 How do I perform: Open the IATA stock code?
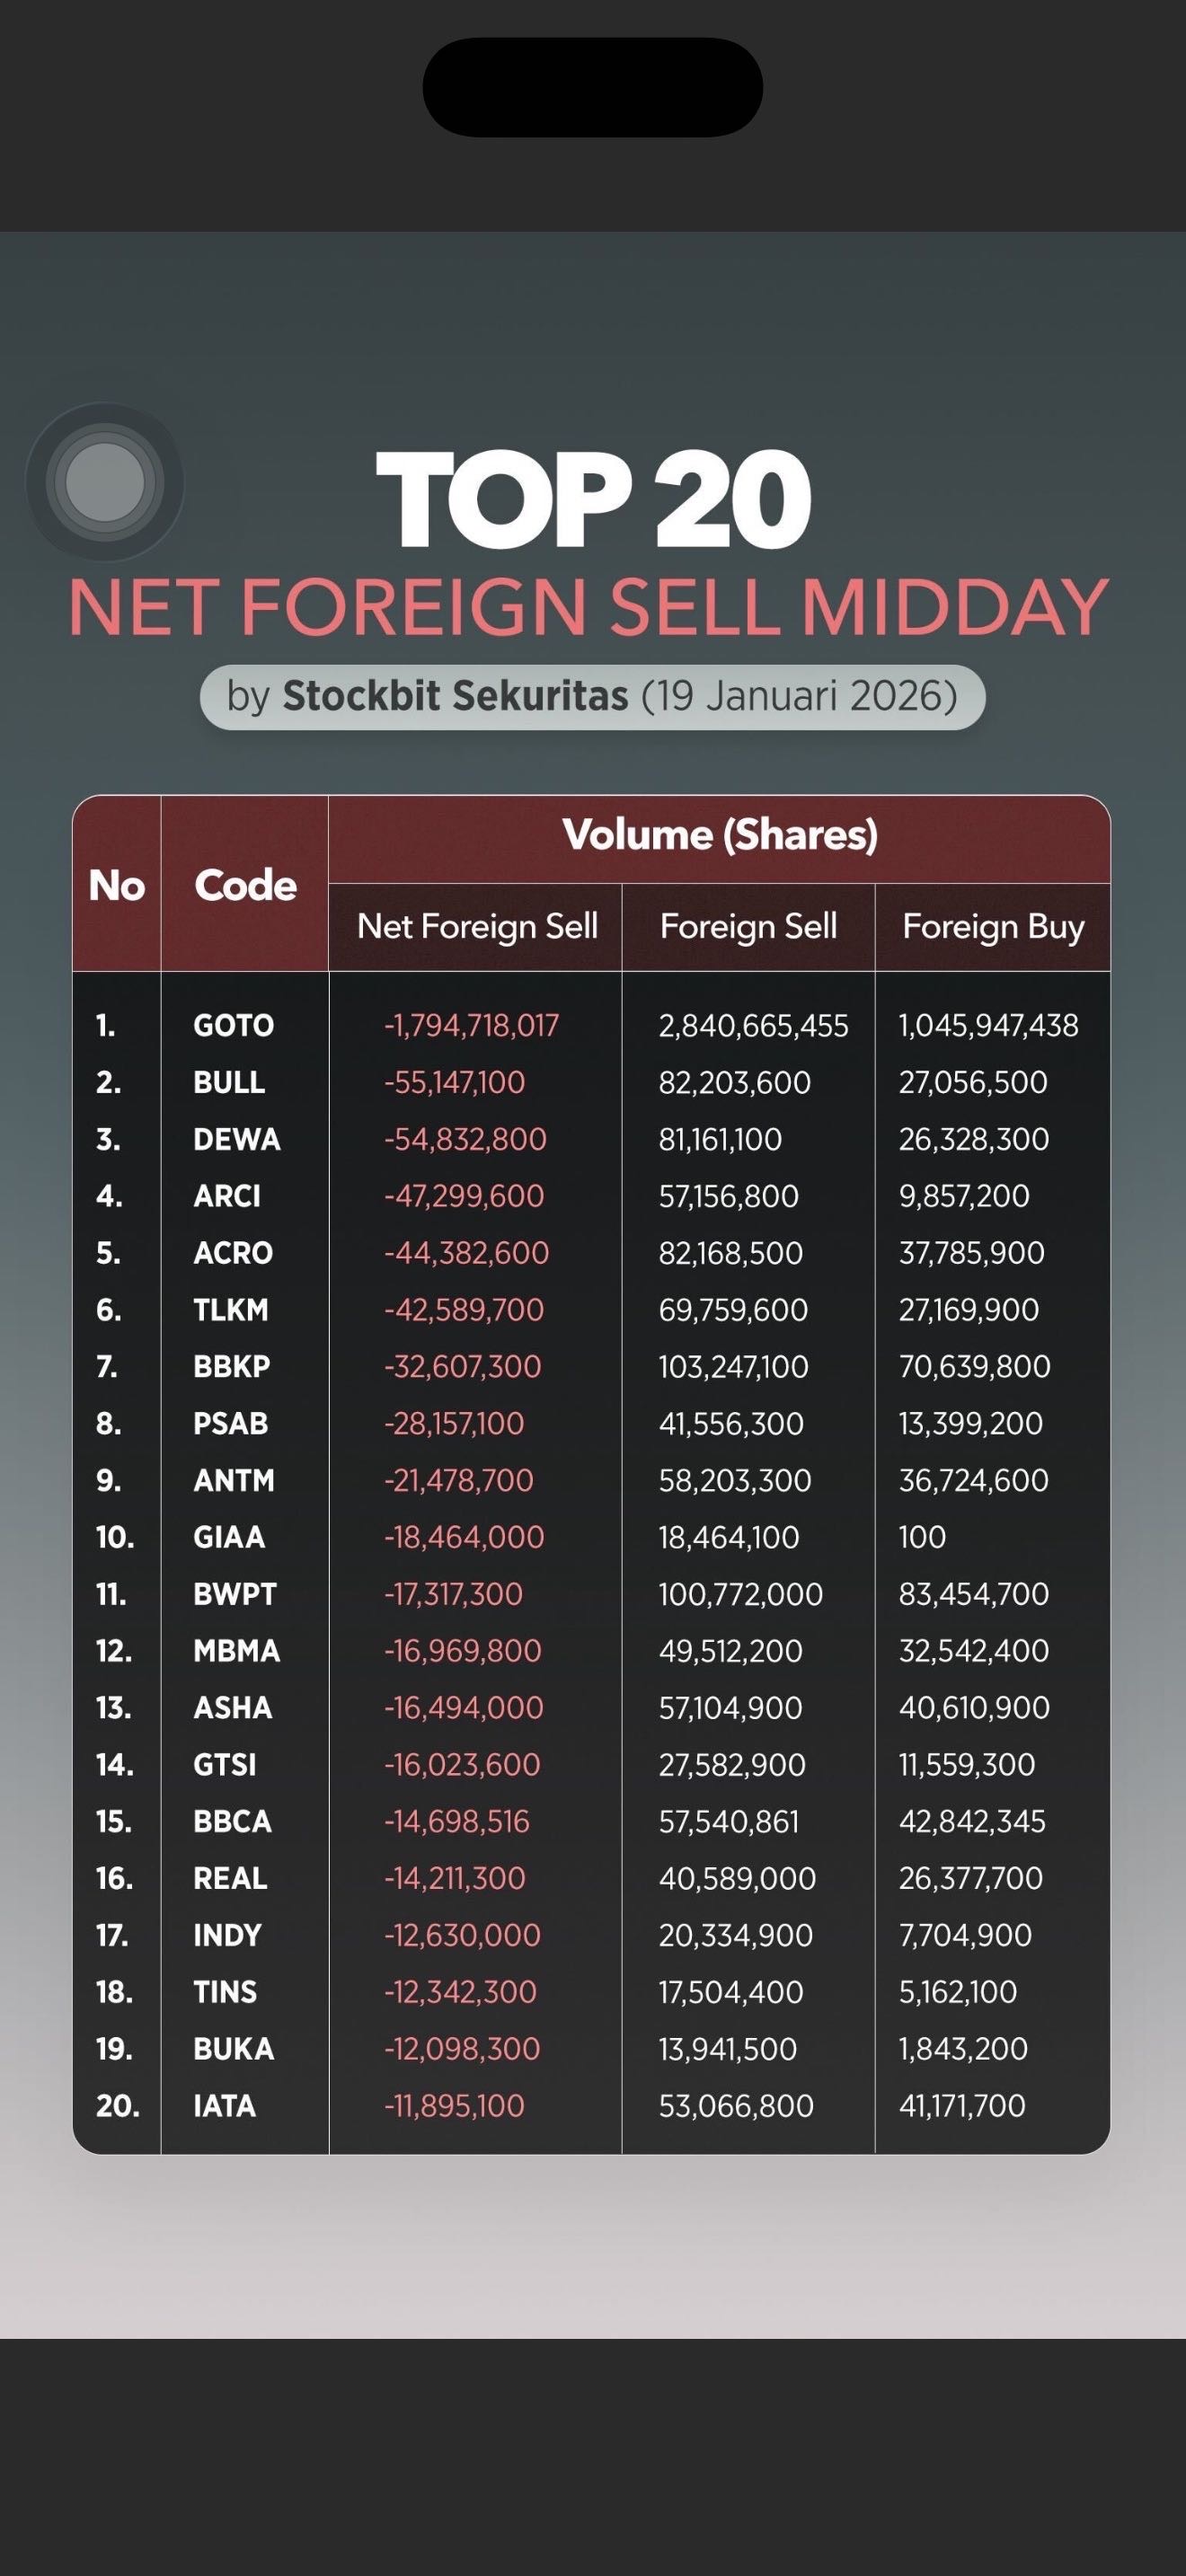224,2106
